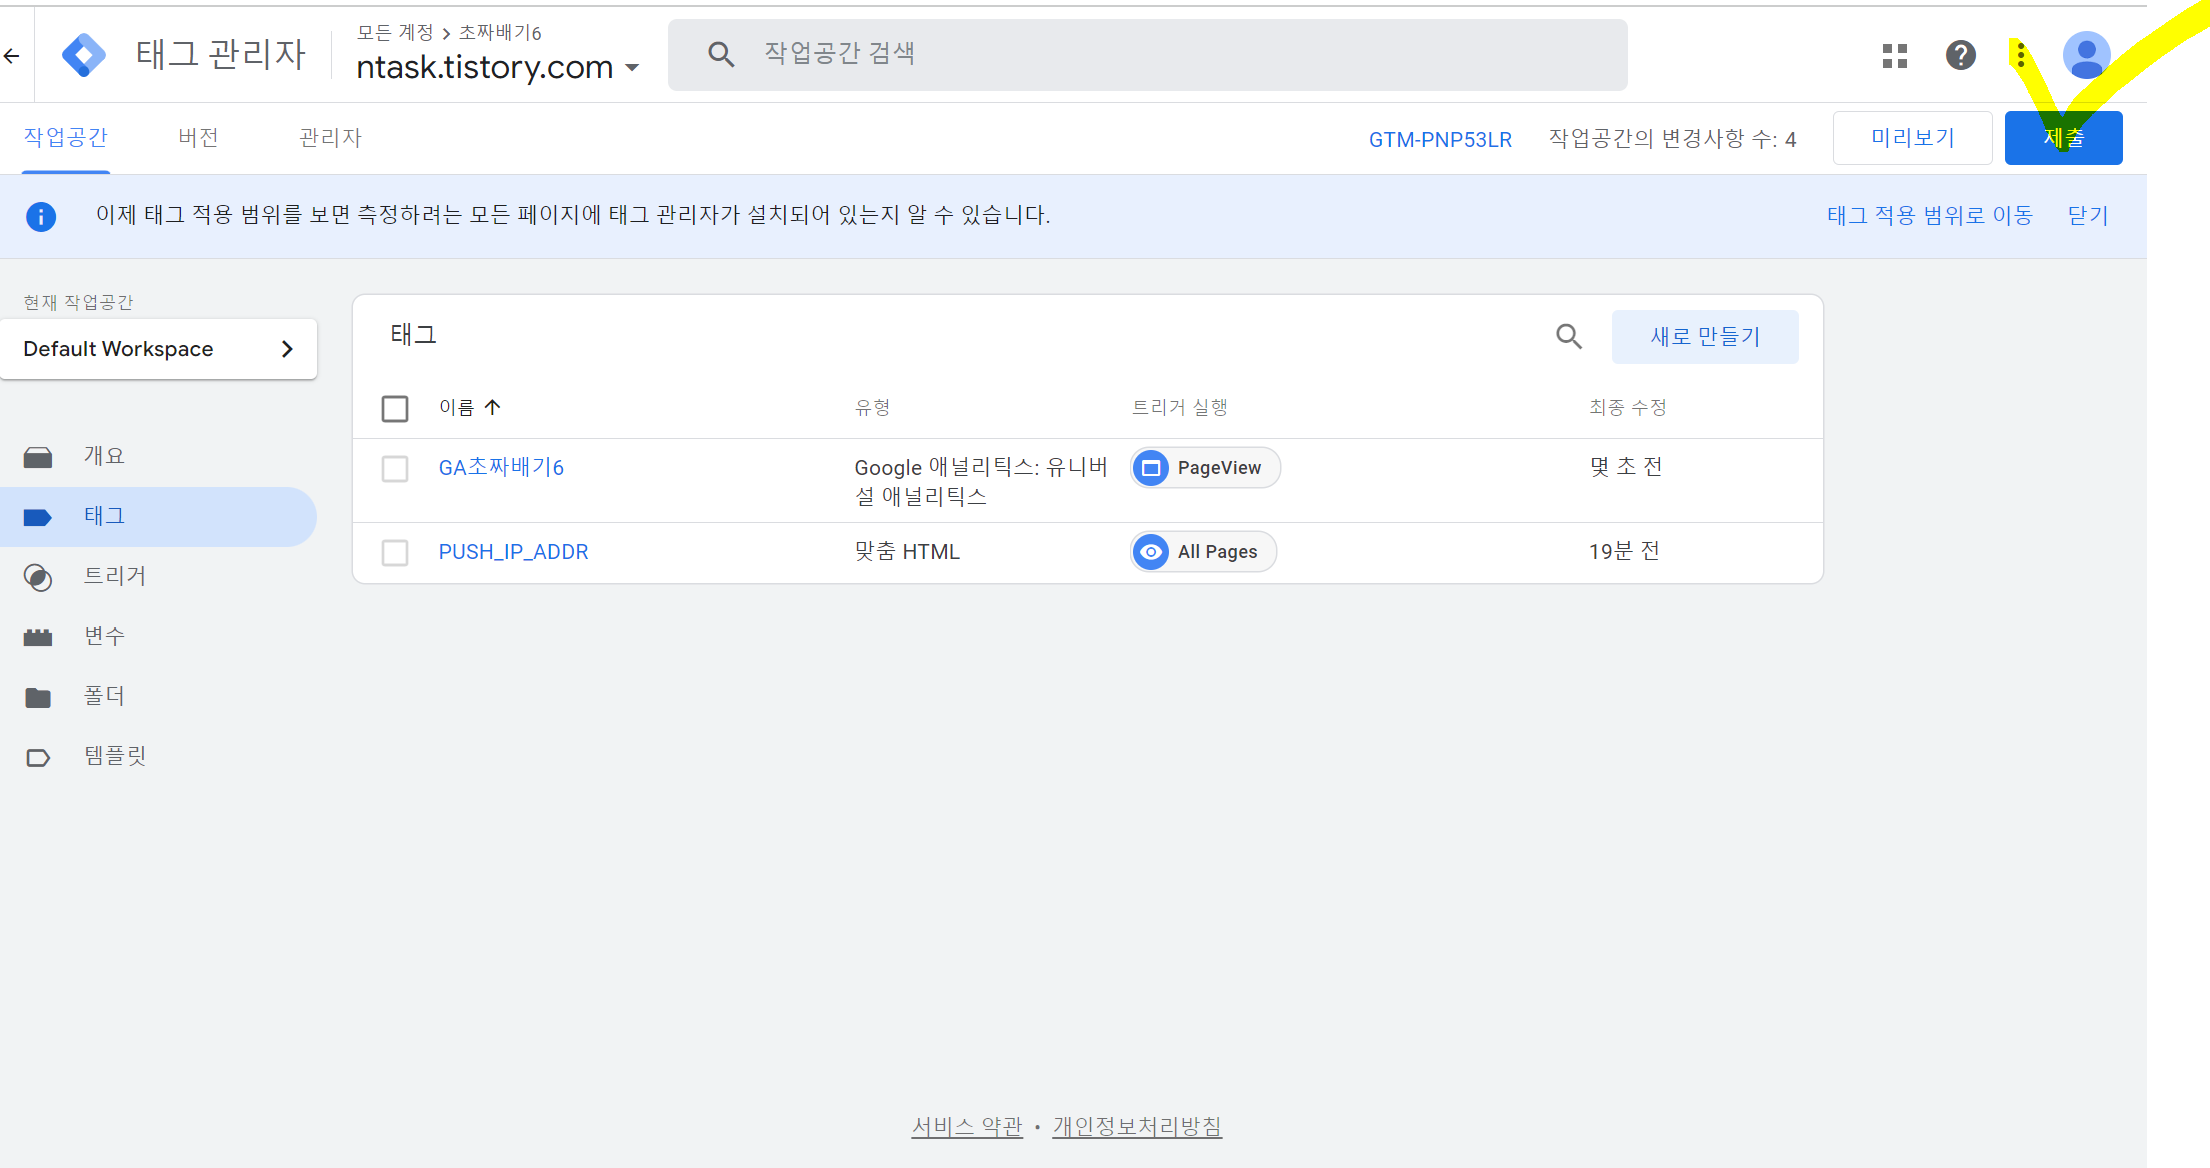Screen dimensions: 2210x1168
Task: Open 변수 in the sidebar
Action: click(104, 636)
